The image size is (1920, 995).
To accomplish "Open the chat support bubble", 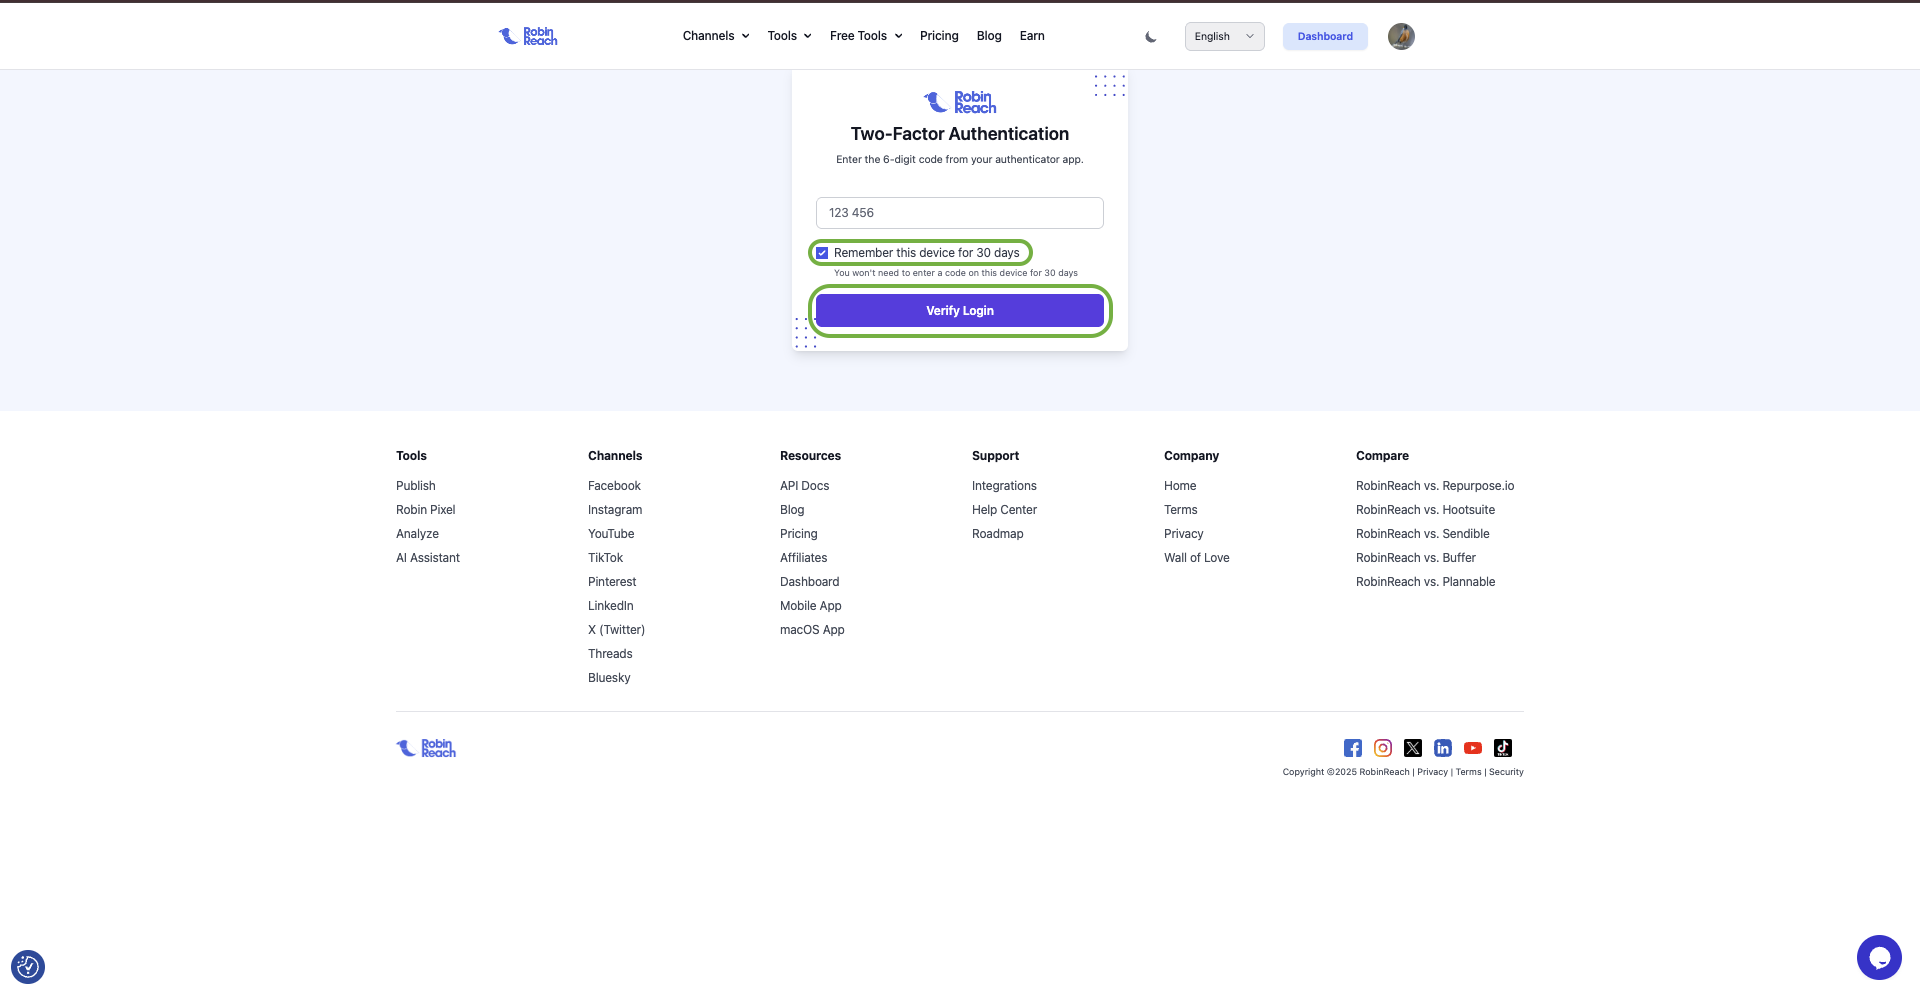I will point(1879,957).
